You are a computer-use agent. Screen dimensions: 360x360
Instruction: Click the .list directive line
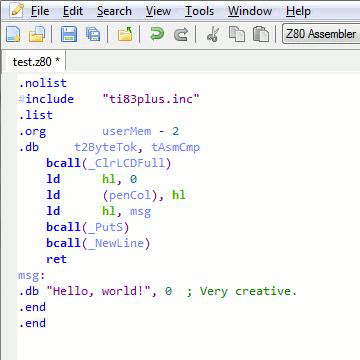36,115
